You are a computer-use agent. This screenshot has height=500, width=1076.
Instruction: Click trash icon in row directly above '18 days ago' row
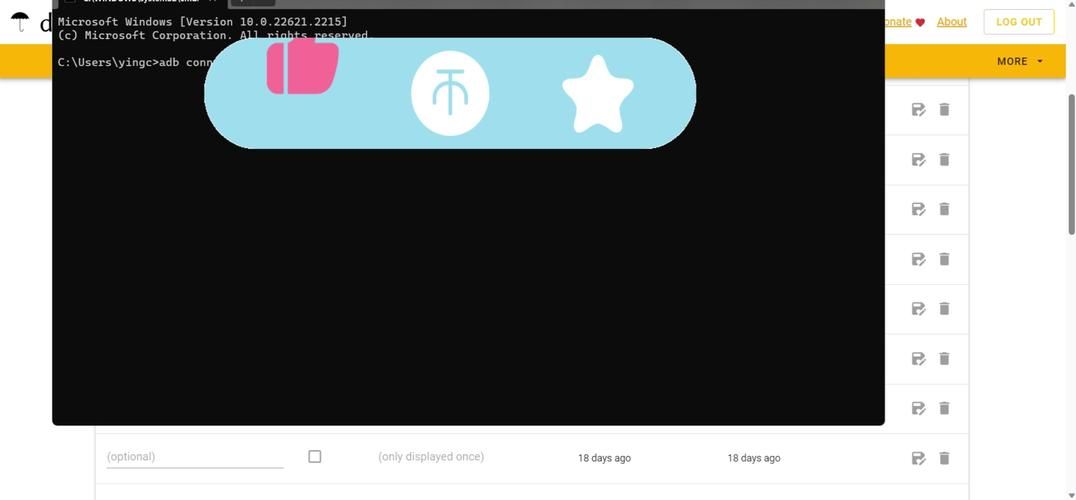(x=944, y=408)
